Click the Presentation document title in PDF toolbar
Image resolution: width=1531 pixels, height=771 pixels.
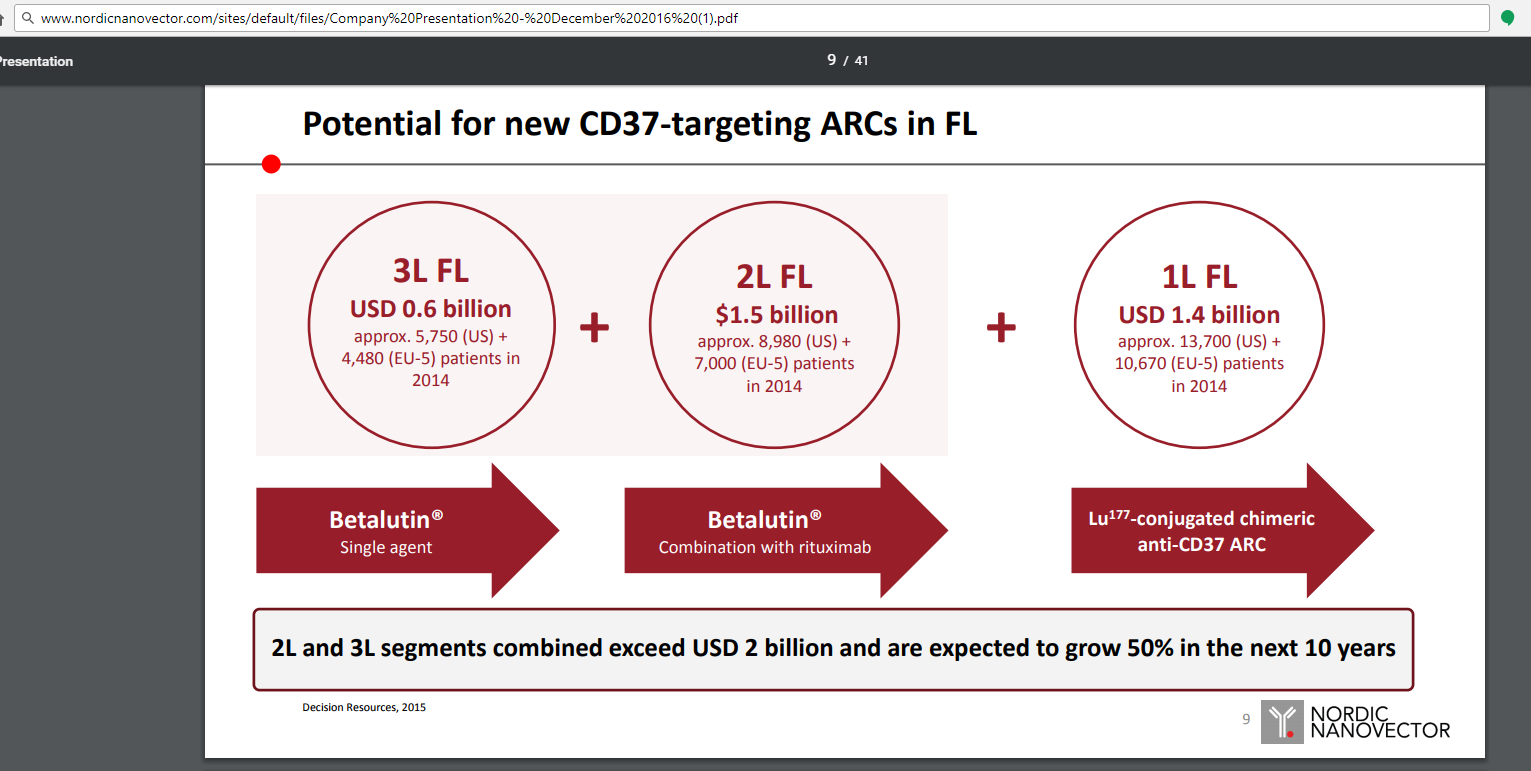[36, 61]
